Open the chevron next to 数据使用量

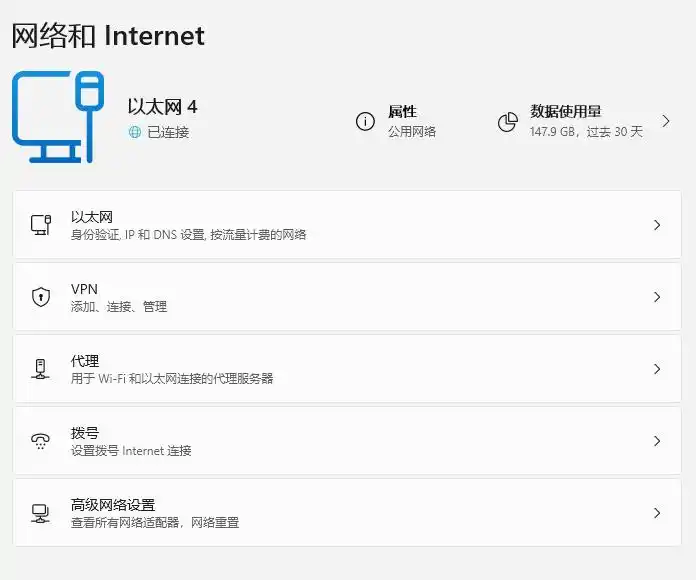[666, 121]
